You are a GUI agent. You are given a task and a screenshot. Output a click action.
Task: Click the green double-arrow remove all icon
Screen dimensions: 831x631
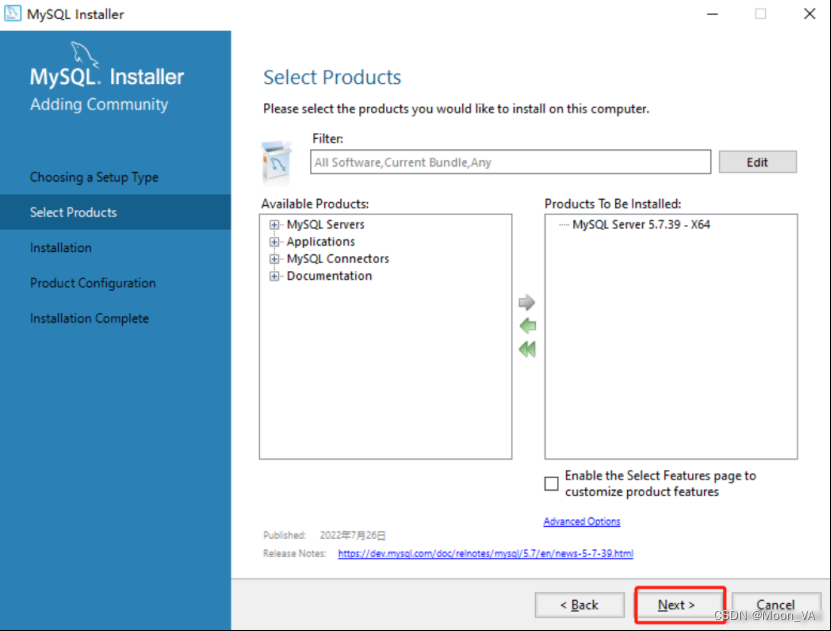(x=527, y=349)
